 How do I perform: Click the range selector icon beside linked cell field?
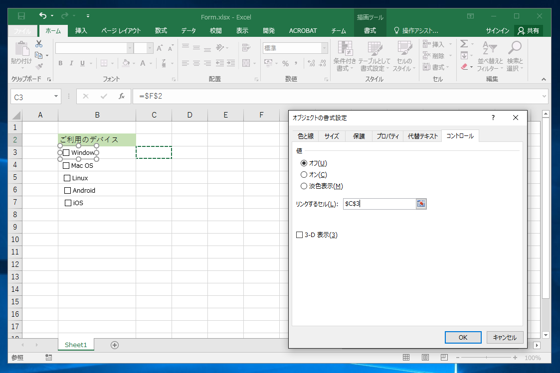[x=421, y=204]
